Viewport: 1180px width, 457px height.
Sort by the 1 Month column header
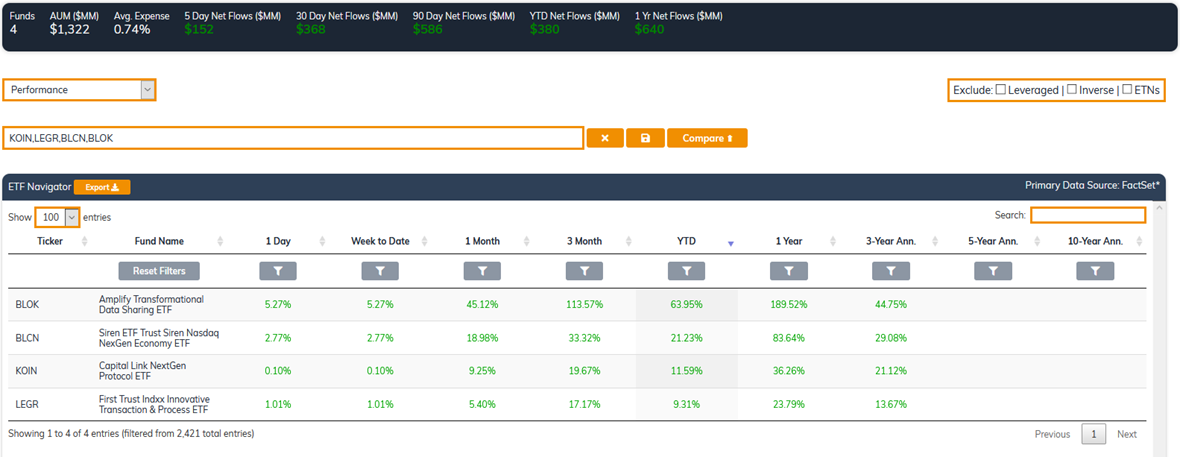click(482, 242)
